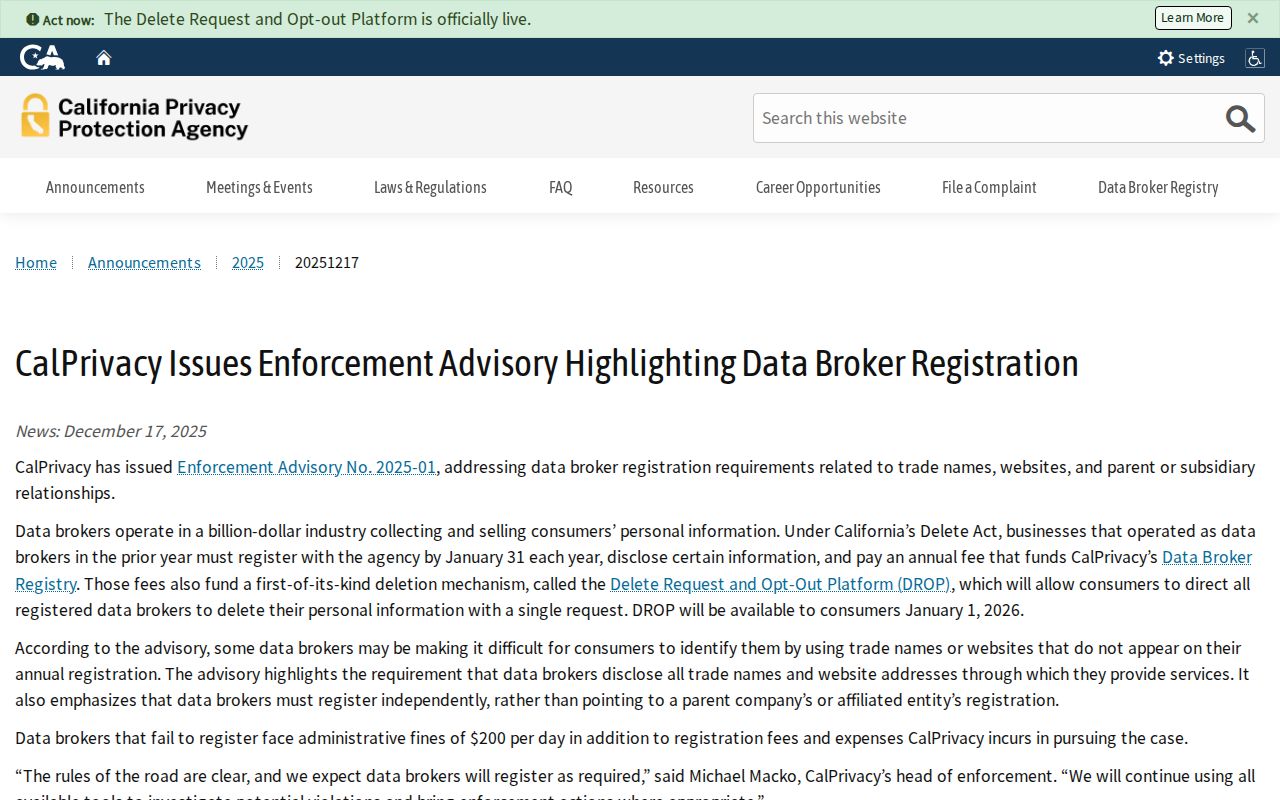The image size is (1280, 800).
Task: Click the News: December 17, 2025 dateline
Action: click(111, 431)
